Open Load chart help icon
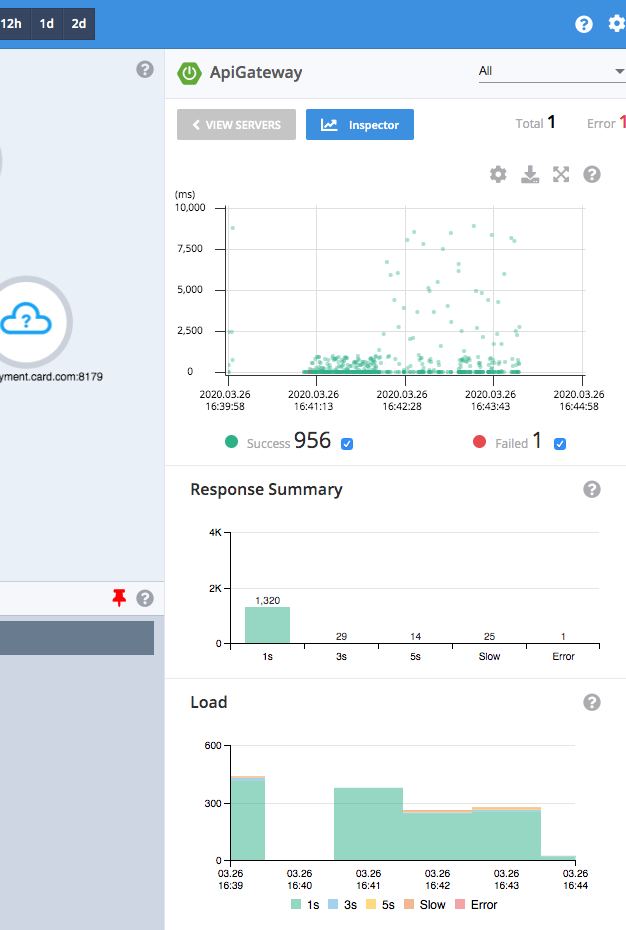Viewport: 626px width, 930px height. pos(592,702)
